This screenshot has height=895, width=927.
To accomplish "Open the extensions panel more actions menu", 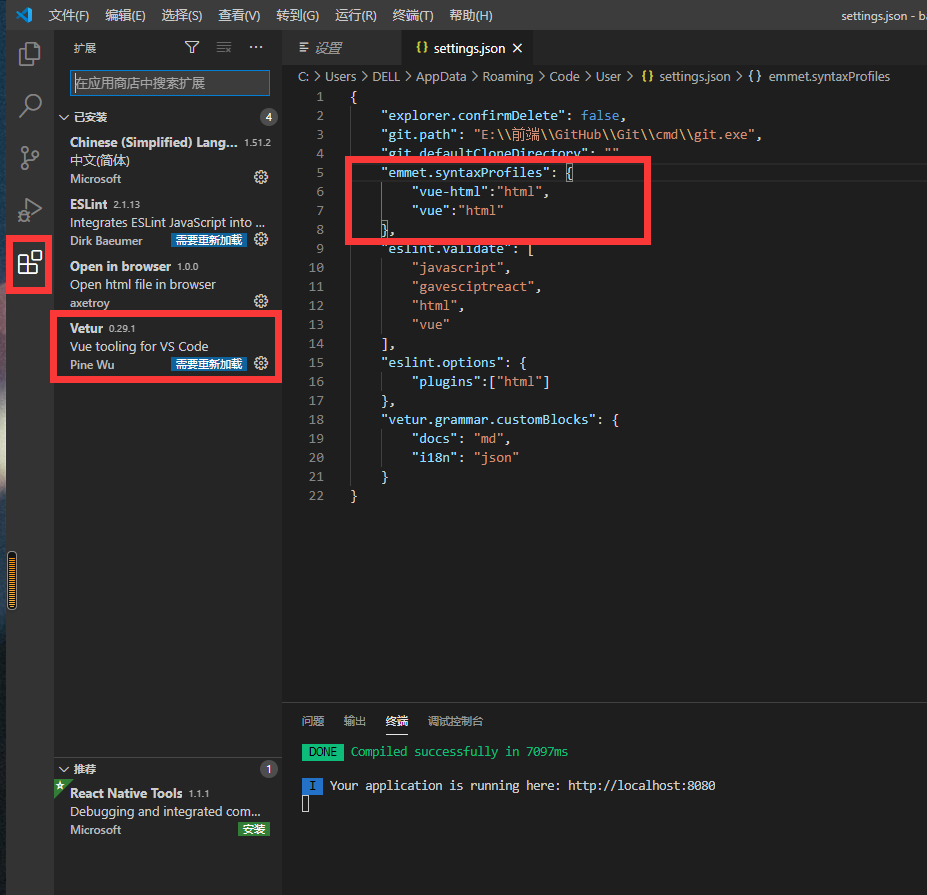I will pyautogui.click(x=256, y=47).
